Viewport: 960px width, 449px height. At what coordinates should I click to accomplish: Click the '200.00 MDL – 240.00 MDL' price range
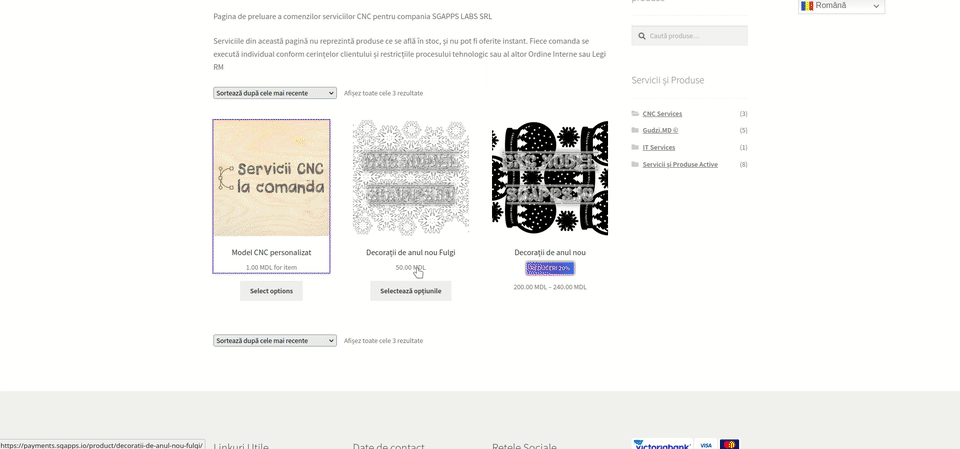click(x=550, y=287)
